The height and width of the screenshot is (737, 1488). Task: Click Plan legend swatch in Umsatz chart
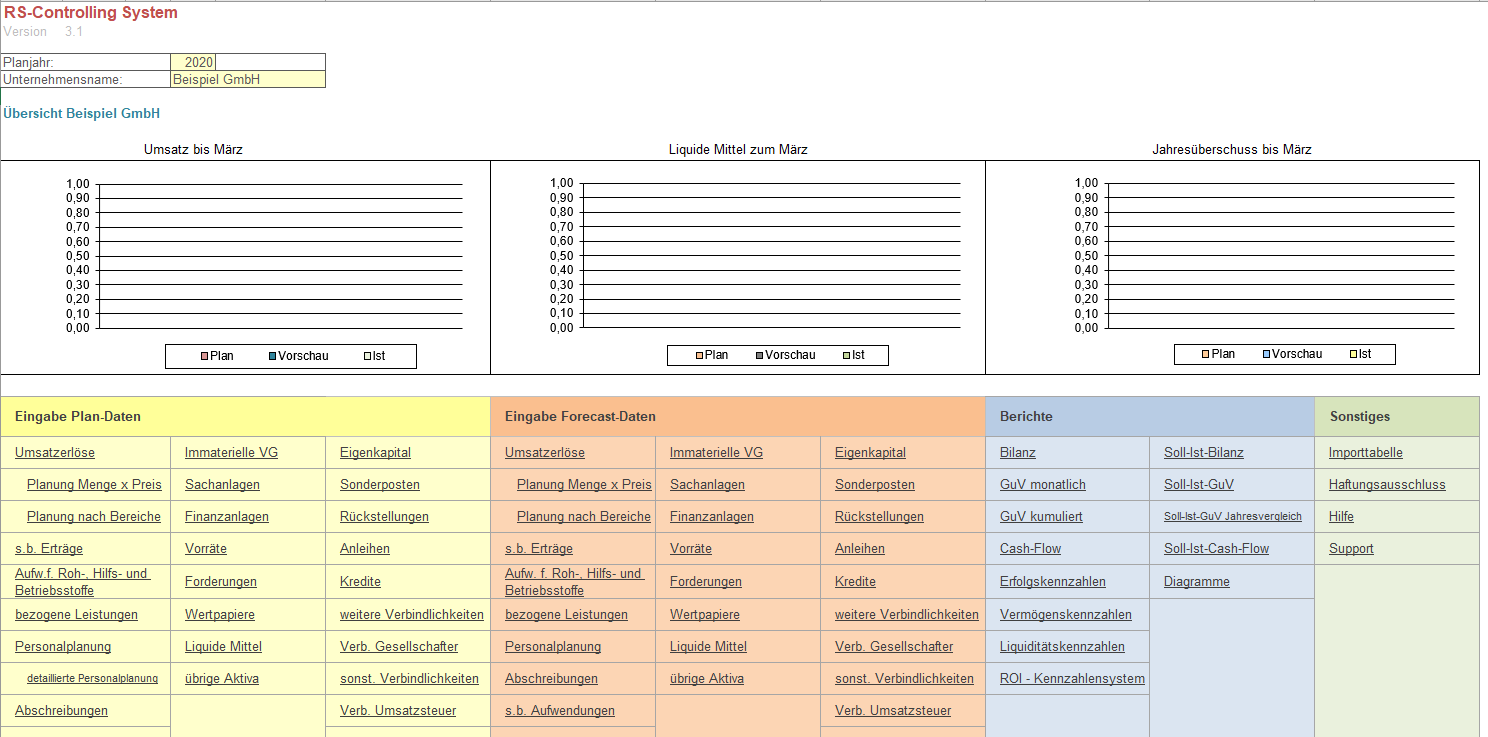(203, 356)
